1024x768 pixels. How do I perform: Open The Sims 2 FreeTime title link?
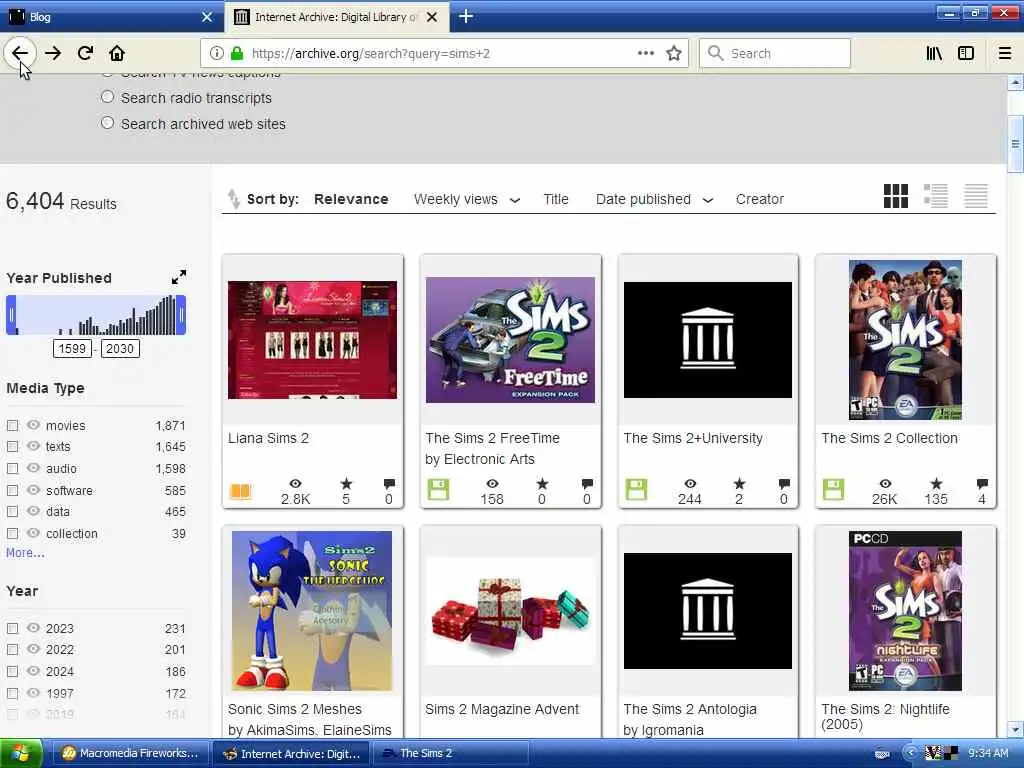tap(492, 438)
